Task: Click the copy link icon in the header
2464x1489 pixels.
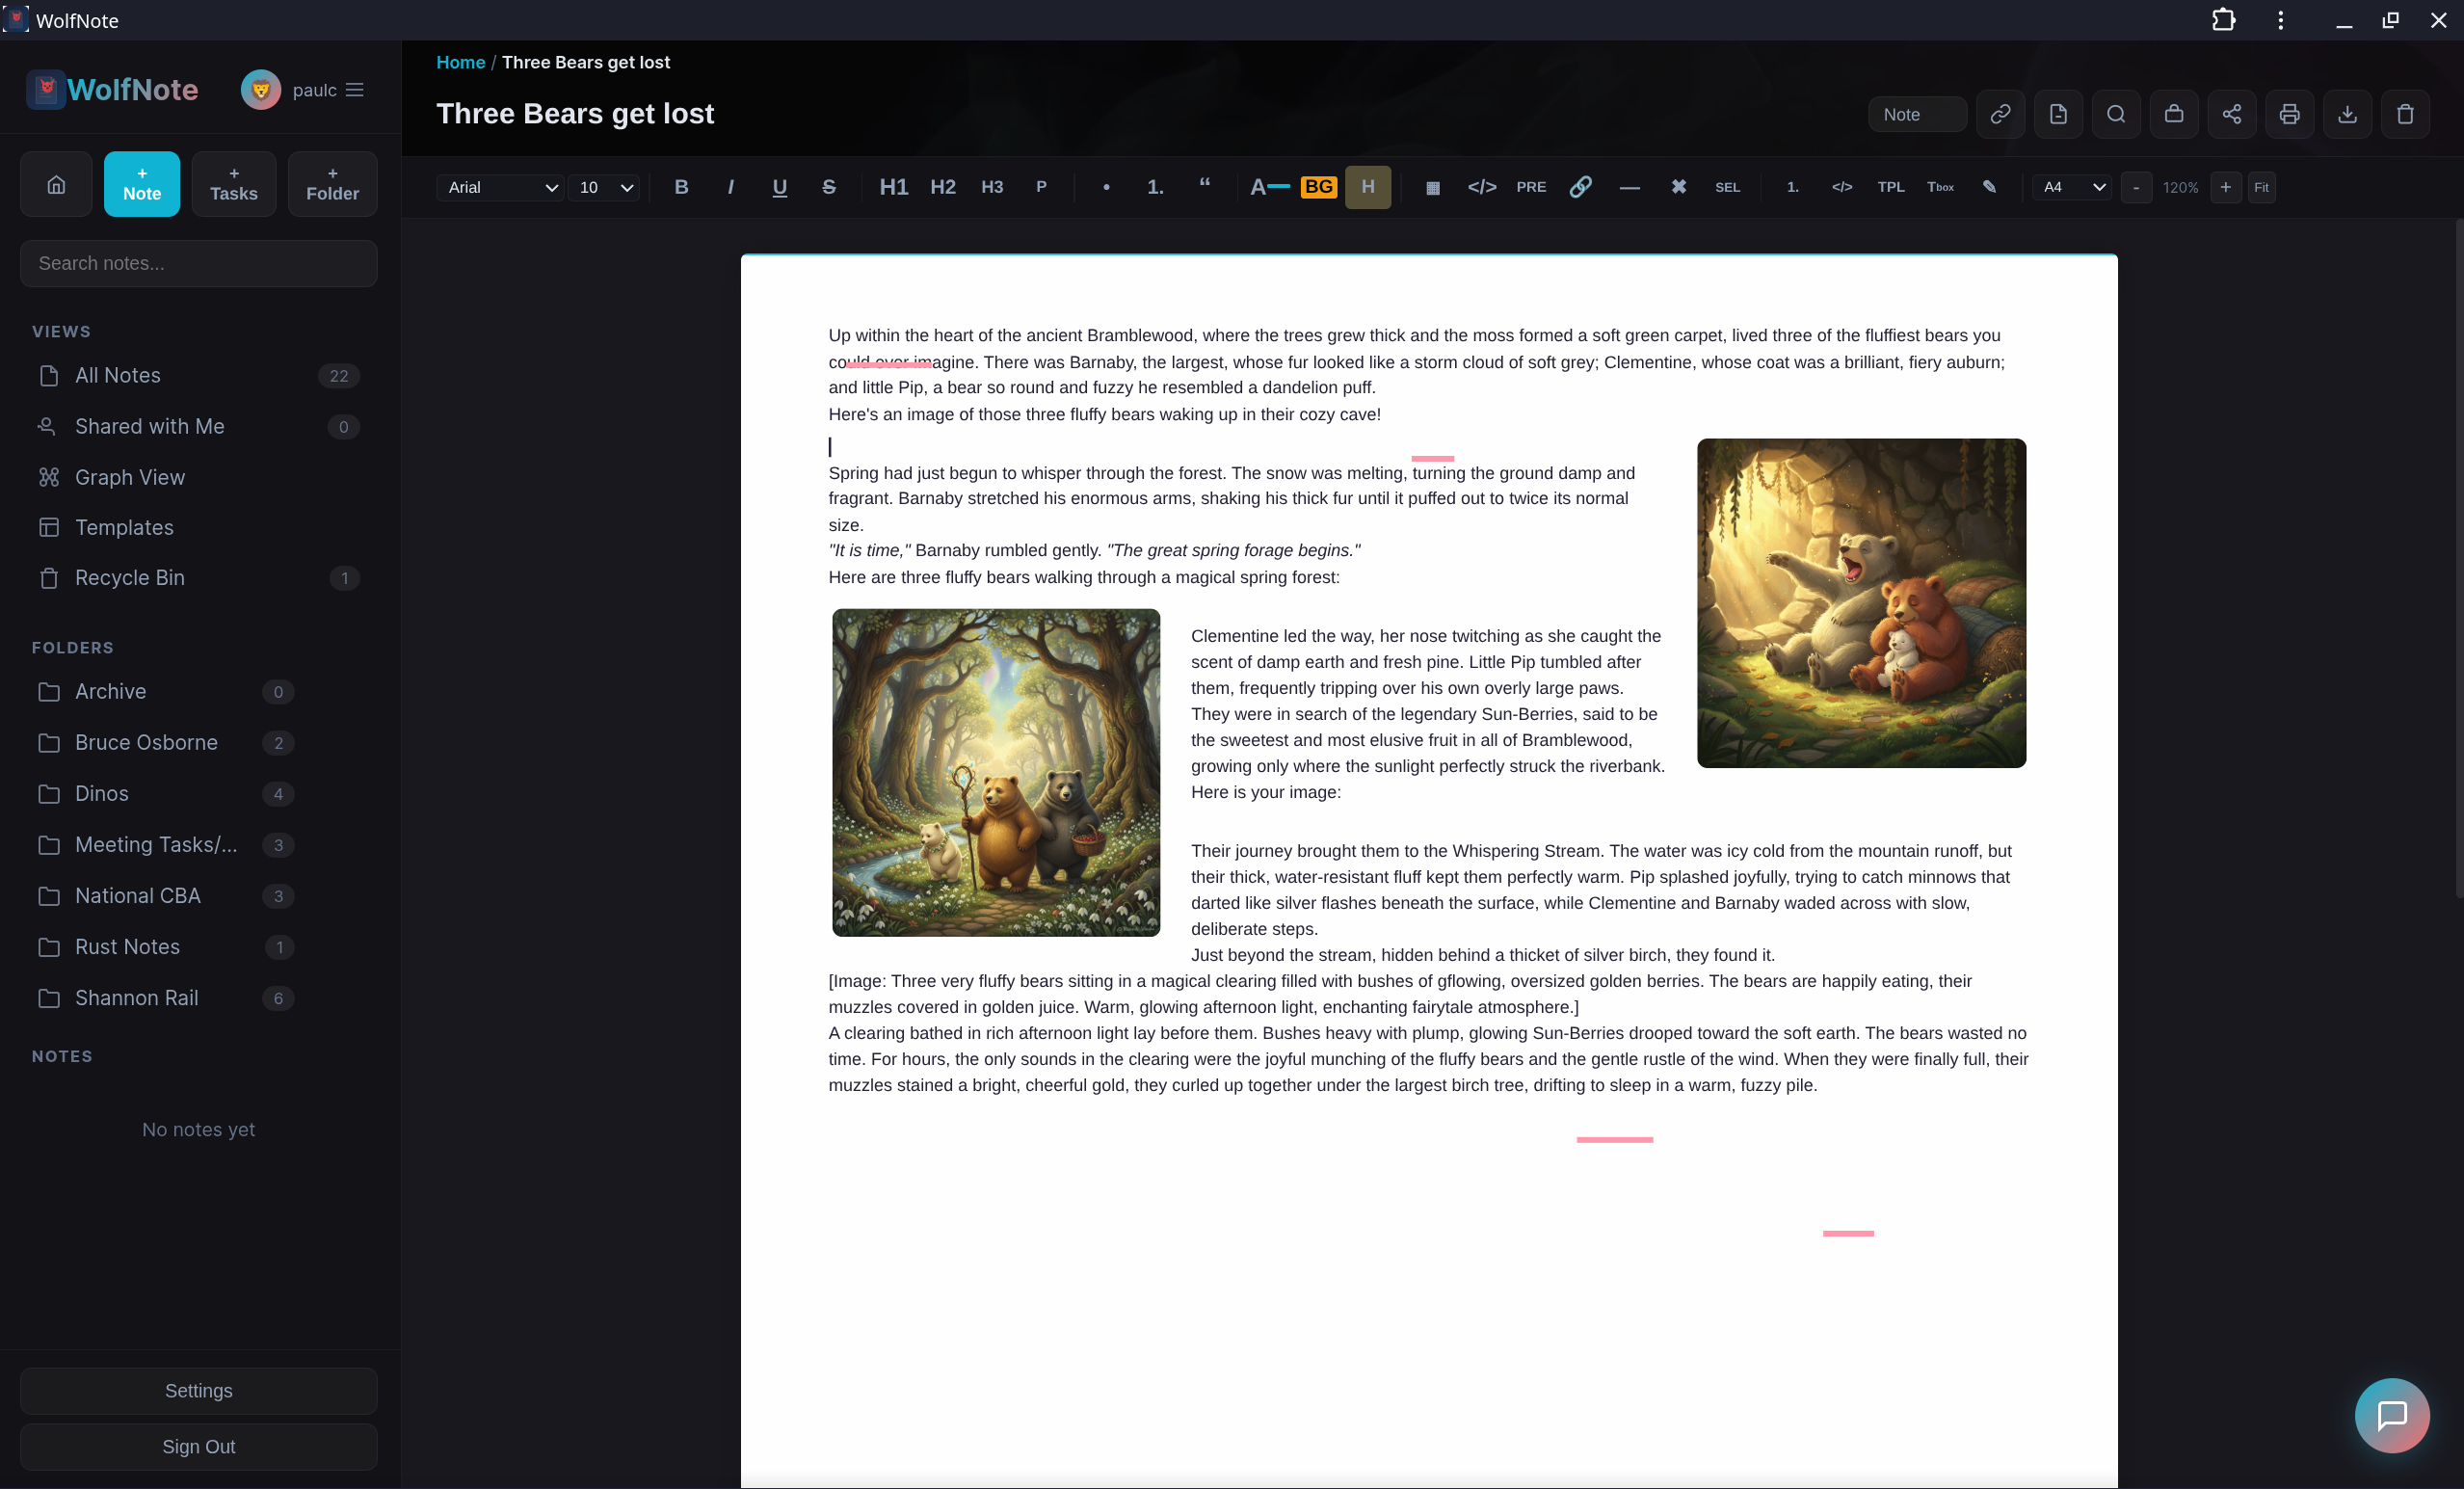Action: click(1999, 114)
